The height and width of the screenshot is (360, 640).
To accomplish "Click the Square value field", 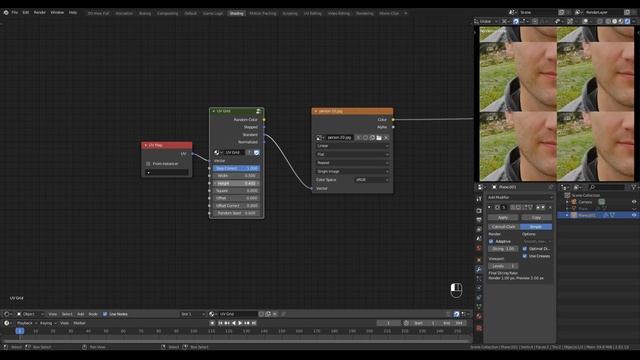I will coord(236,191).
